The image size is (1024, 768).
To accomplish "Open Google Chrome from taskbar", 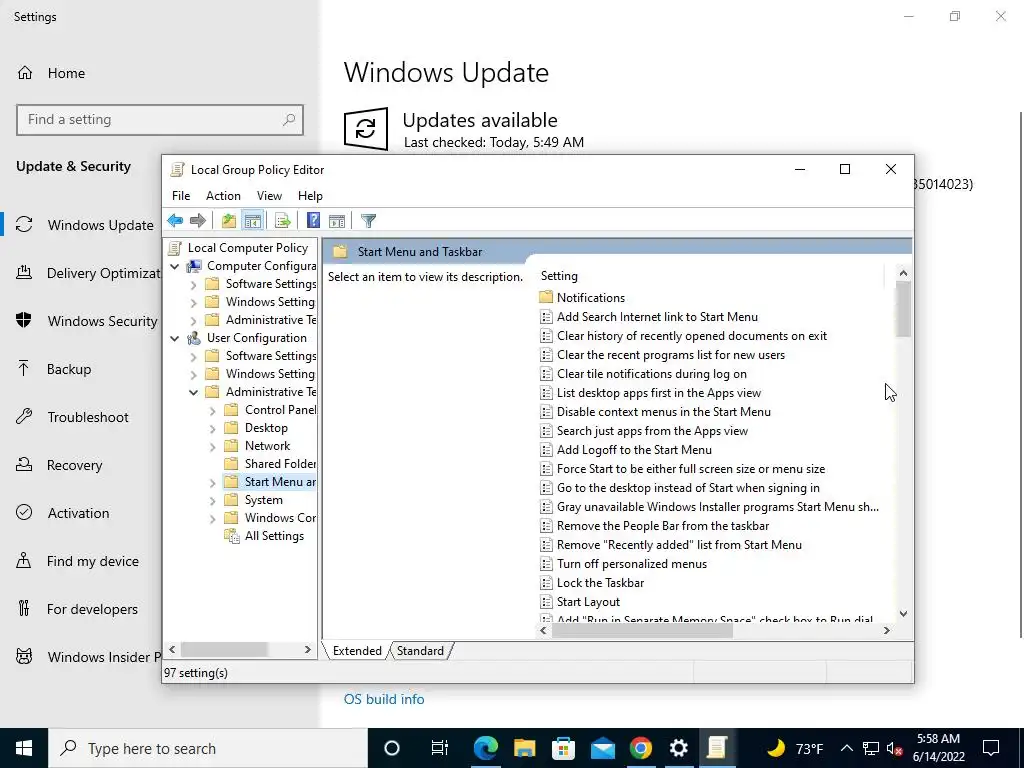I will pos(641,748).
